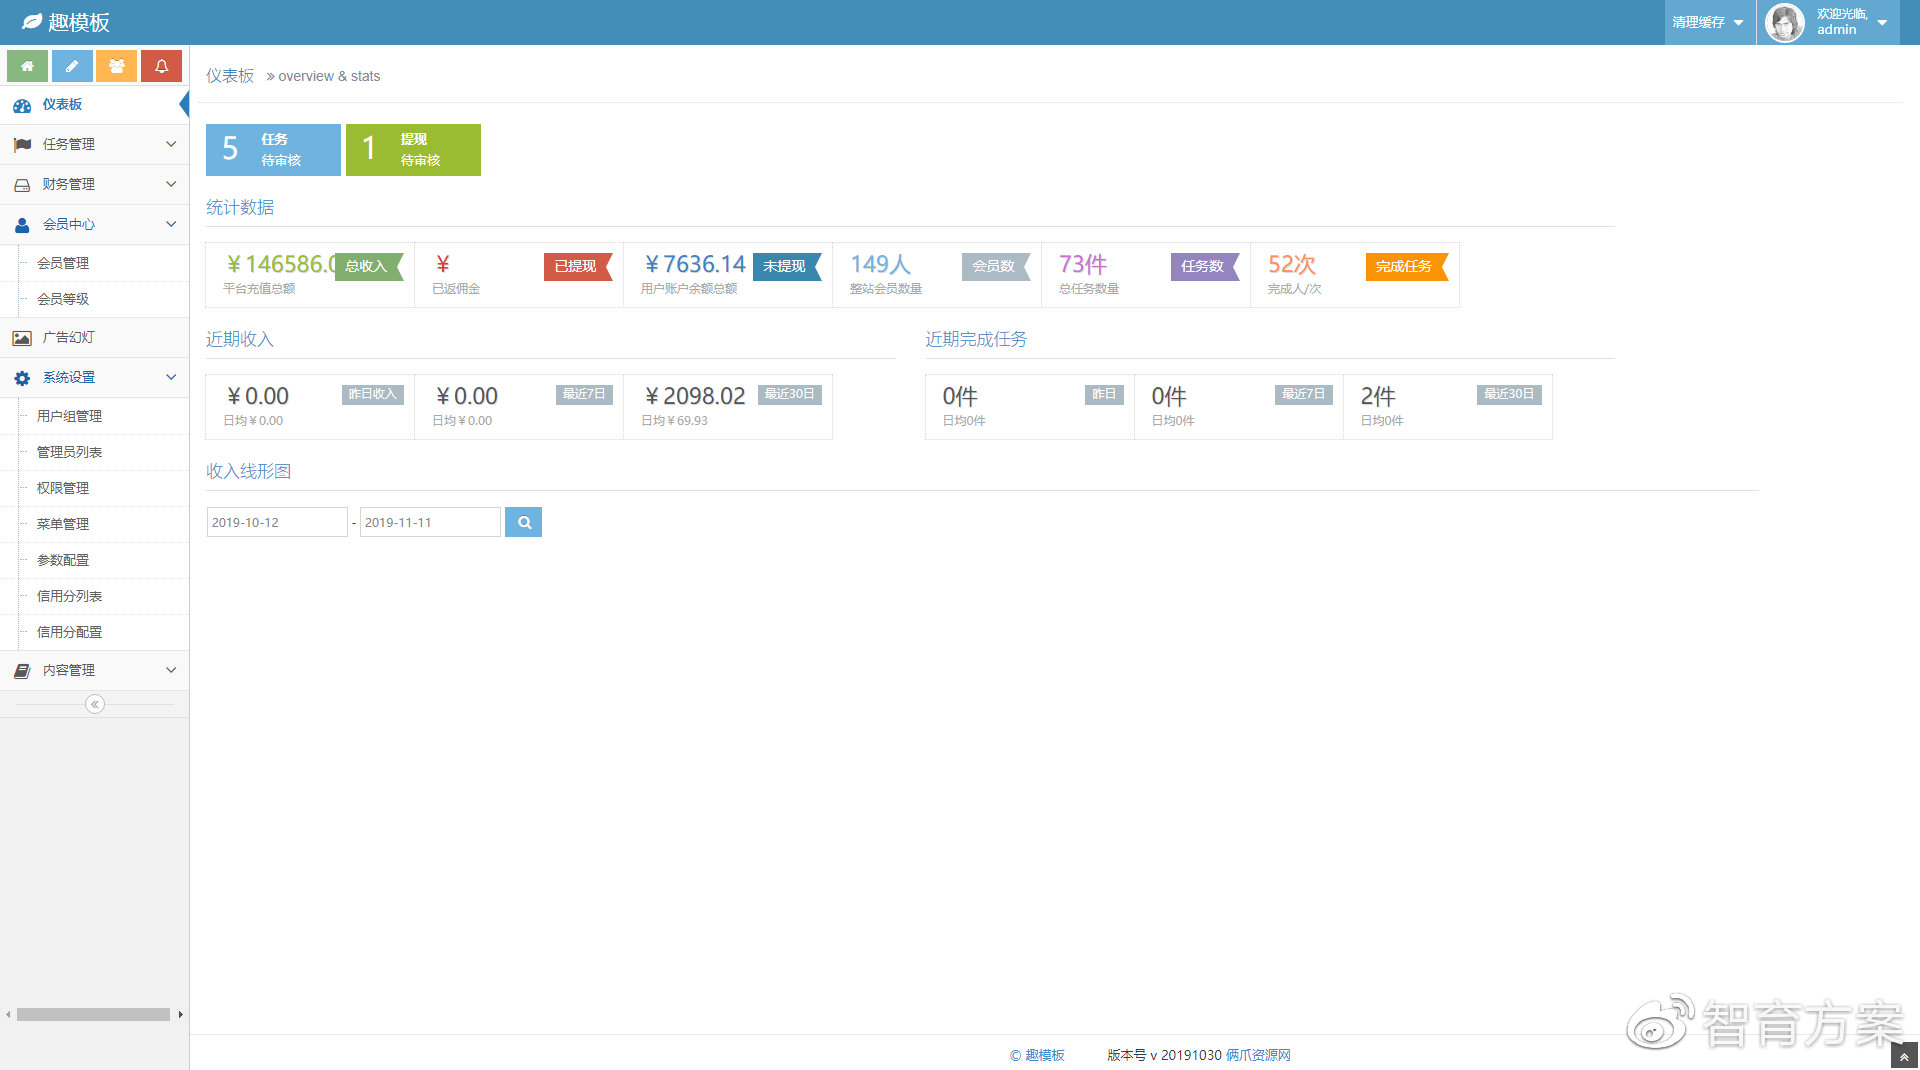Click the magnifier search button beside dates
The height and width of the screenshot is (1070, 1920).
click(x=523, y=522)
